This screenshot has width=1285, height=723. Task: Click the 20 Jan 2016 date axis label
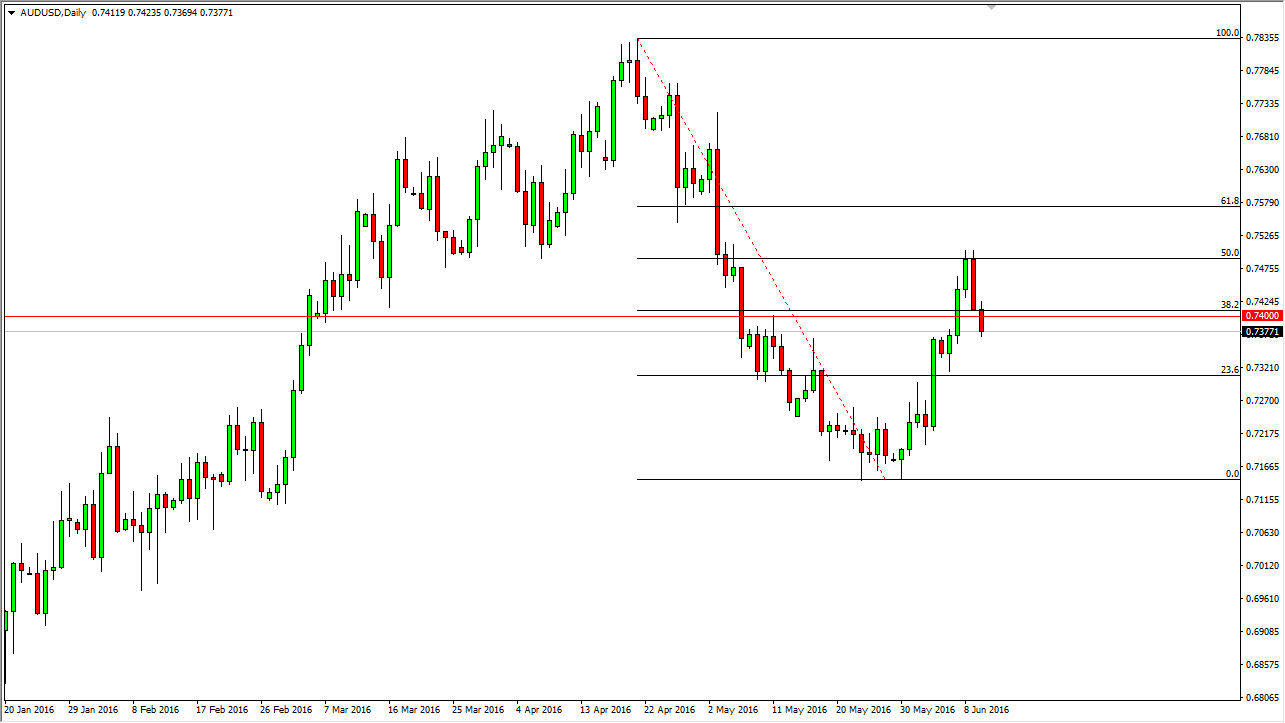pyautogui.click(x=32, y=709)
